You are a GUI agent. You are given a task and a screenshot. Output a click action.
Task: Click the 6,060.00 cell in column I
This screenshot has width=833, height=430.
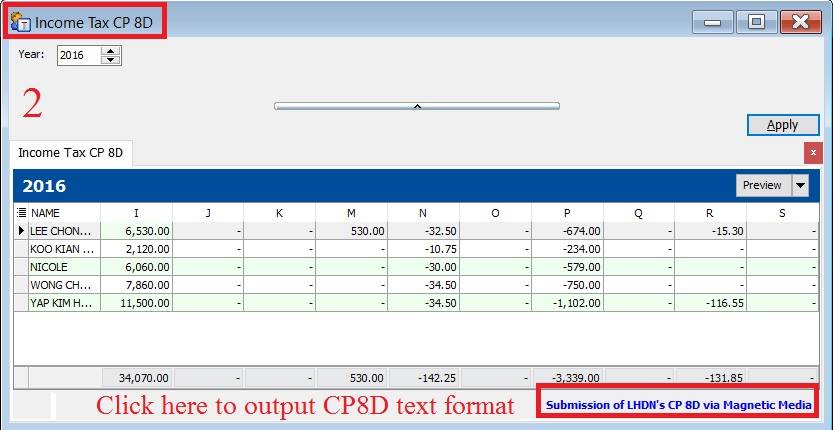137,267
